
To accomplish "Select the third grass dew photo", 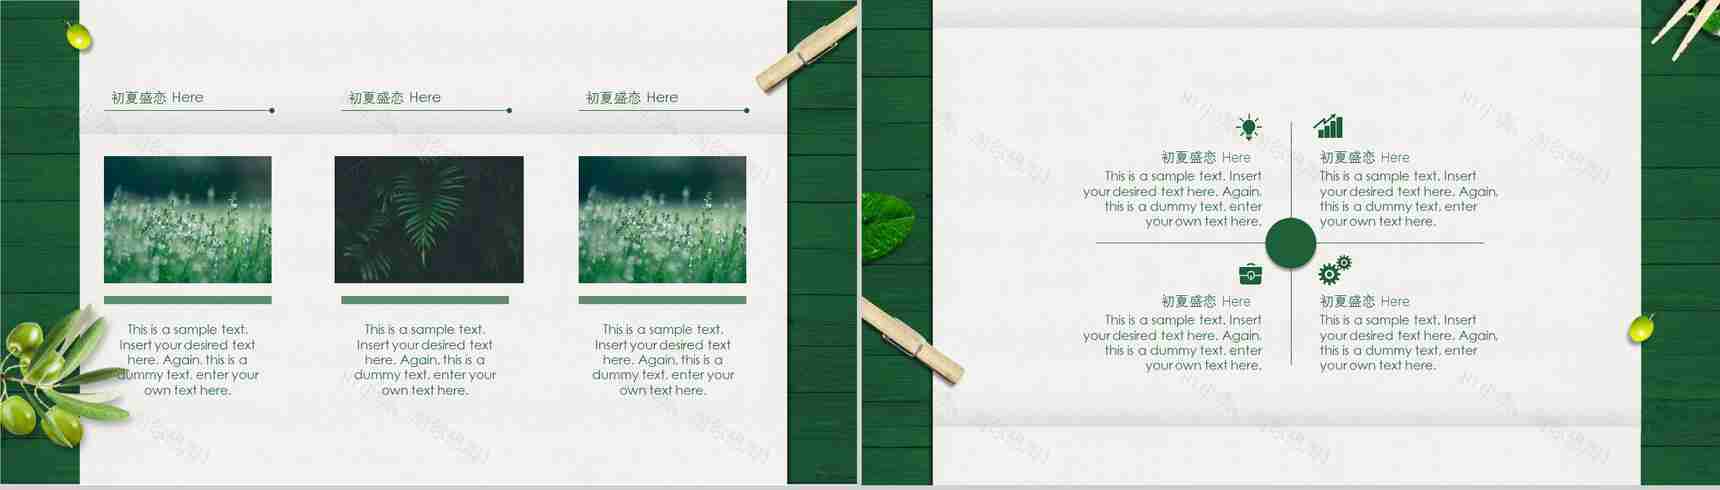I will tap(662, 219).
